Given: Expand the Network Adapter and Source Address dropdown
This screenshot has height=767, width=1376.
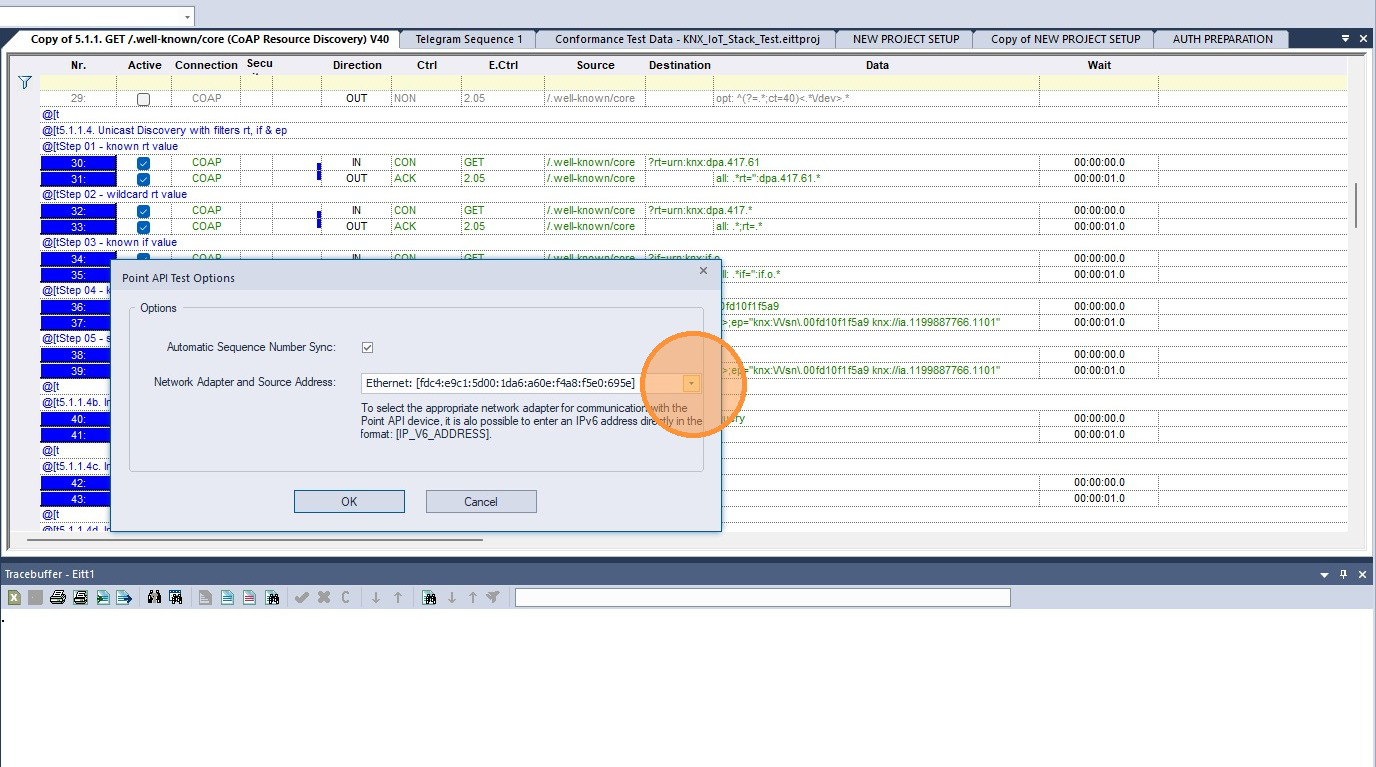Looking at the screenshot, I should click(691, 383).
